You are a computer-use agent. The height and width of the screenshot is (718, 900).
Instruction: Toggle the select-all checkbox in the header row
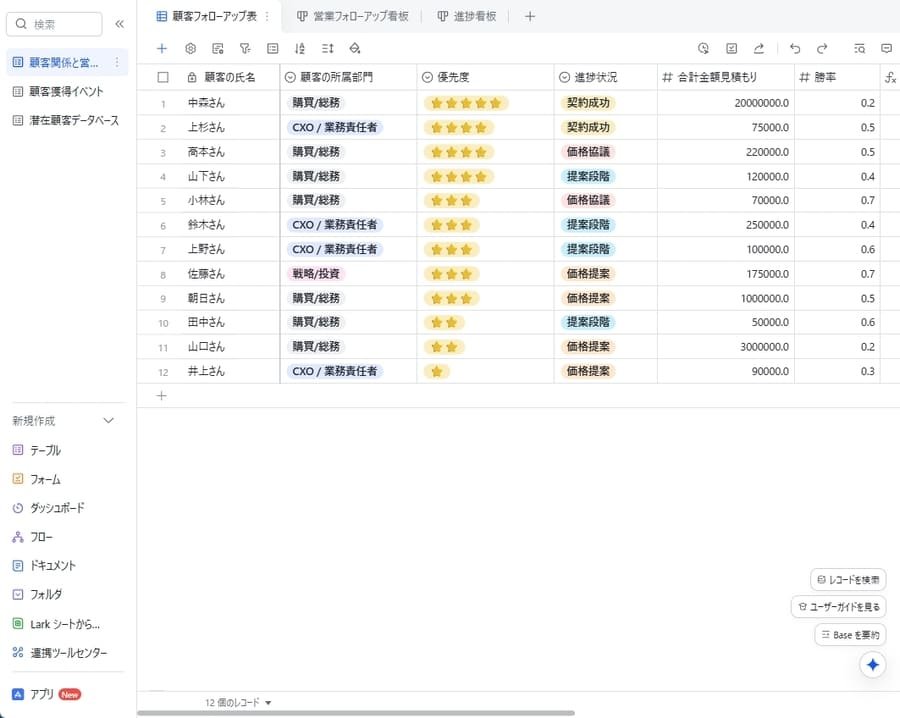[x=162, y=76]
